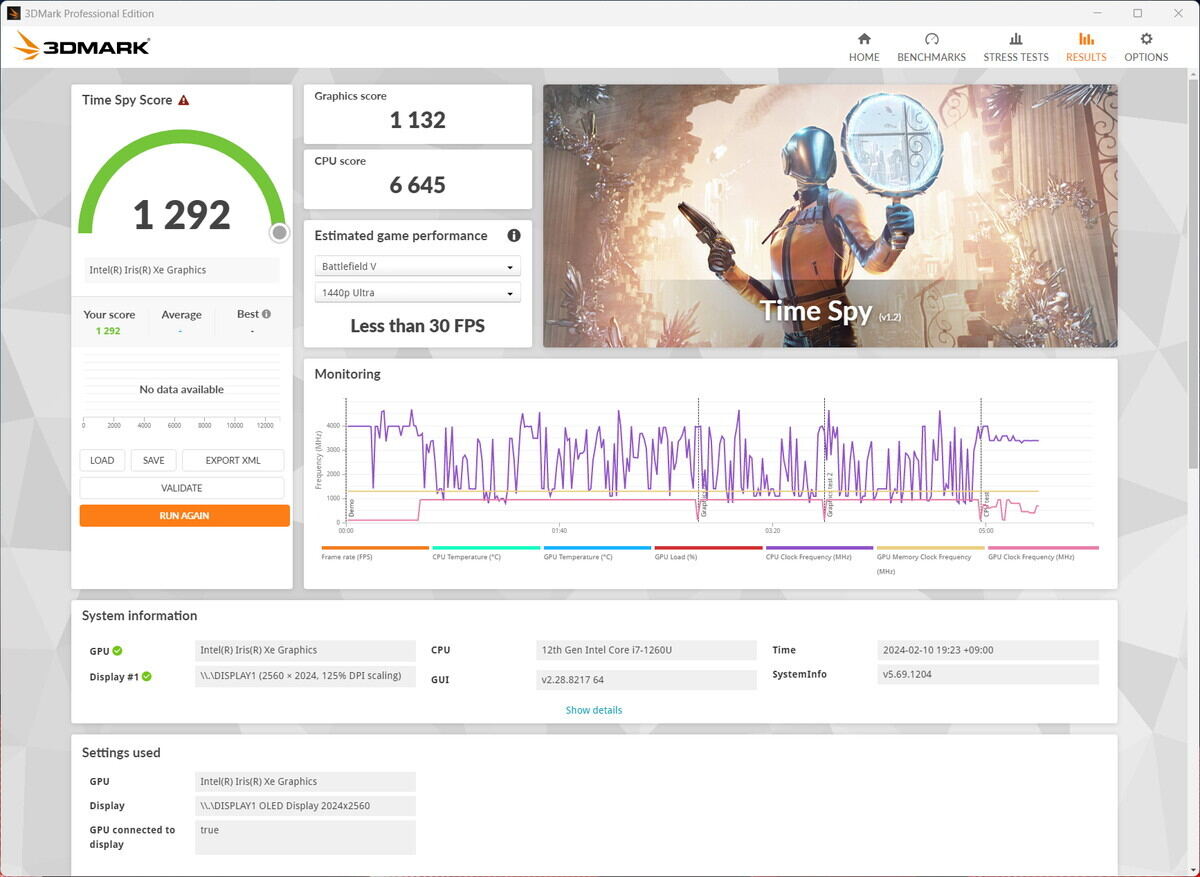The width and height of the screenshot is (1200, 877).
Task: Click the Graphics score value 1 132
Action: point(418,120)
